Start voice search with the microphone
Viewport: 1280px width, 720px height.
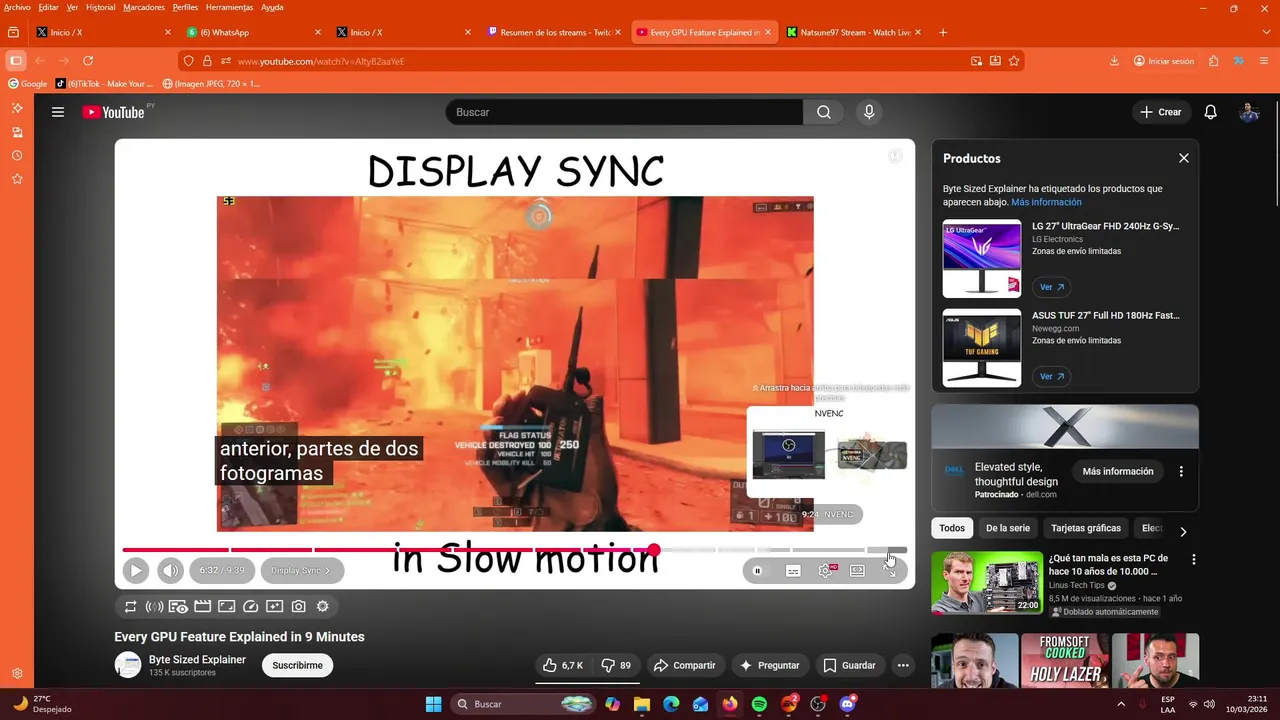point(869,112)
